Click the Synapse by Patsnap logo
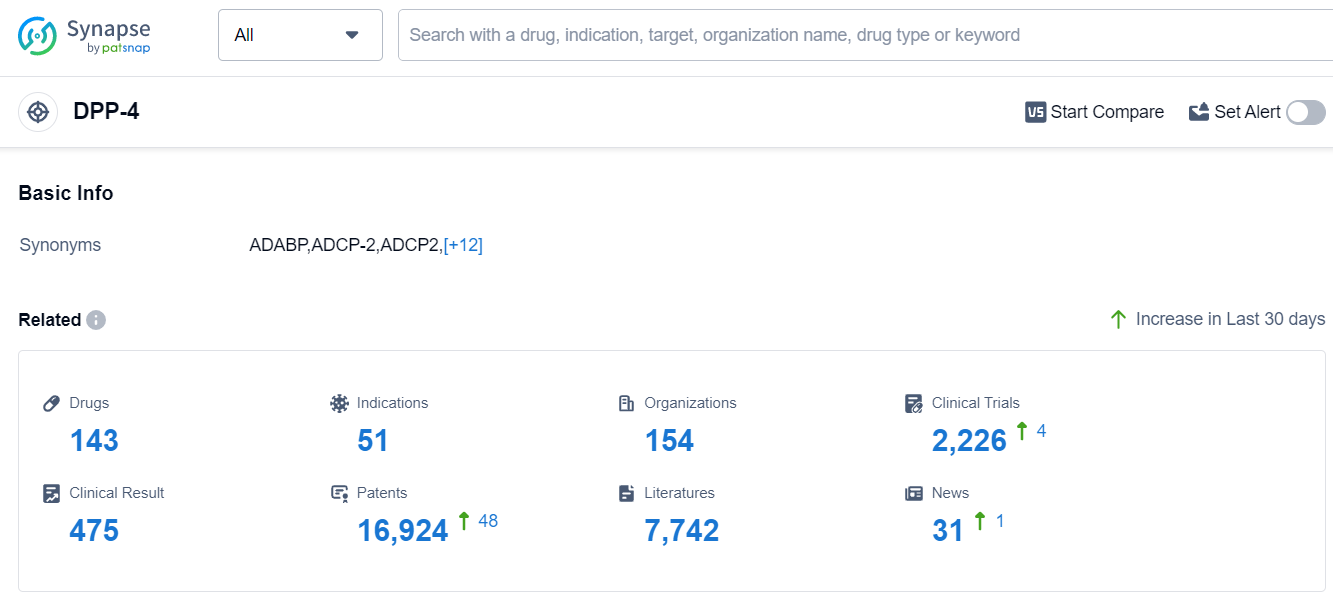 click(x=84, y=36)
